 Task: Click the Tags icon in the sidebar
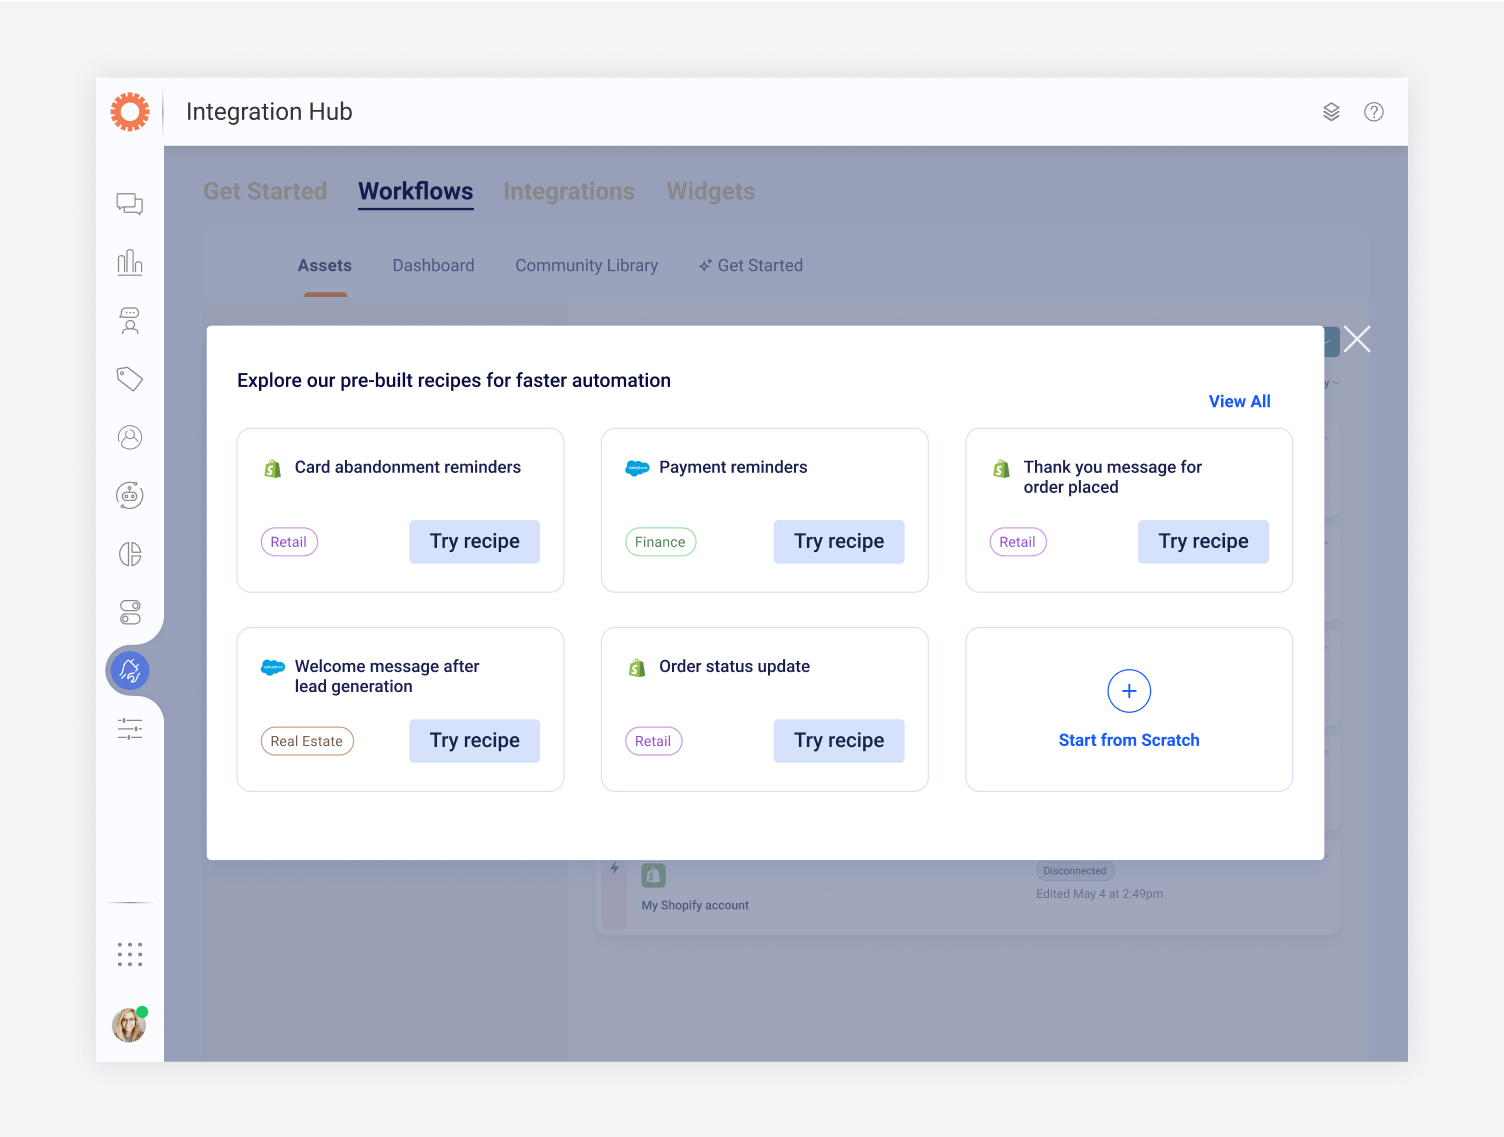point(130,379)
